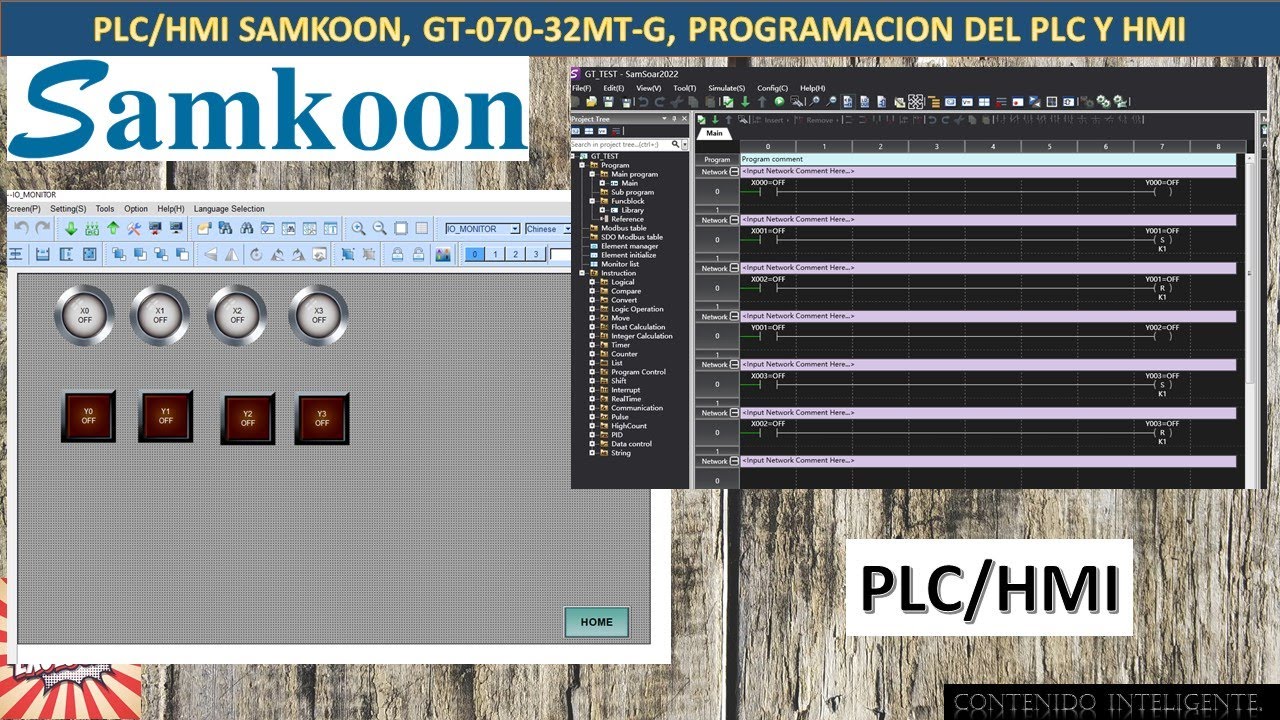This screenshot has width=1280, height=720.
Task: Open Setting(S) menu in HMI editor
Action: [x=68, y=209]
